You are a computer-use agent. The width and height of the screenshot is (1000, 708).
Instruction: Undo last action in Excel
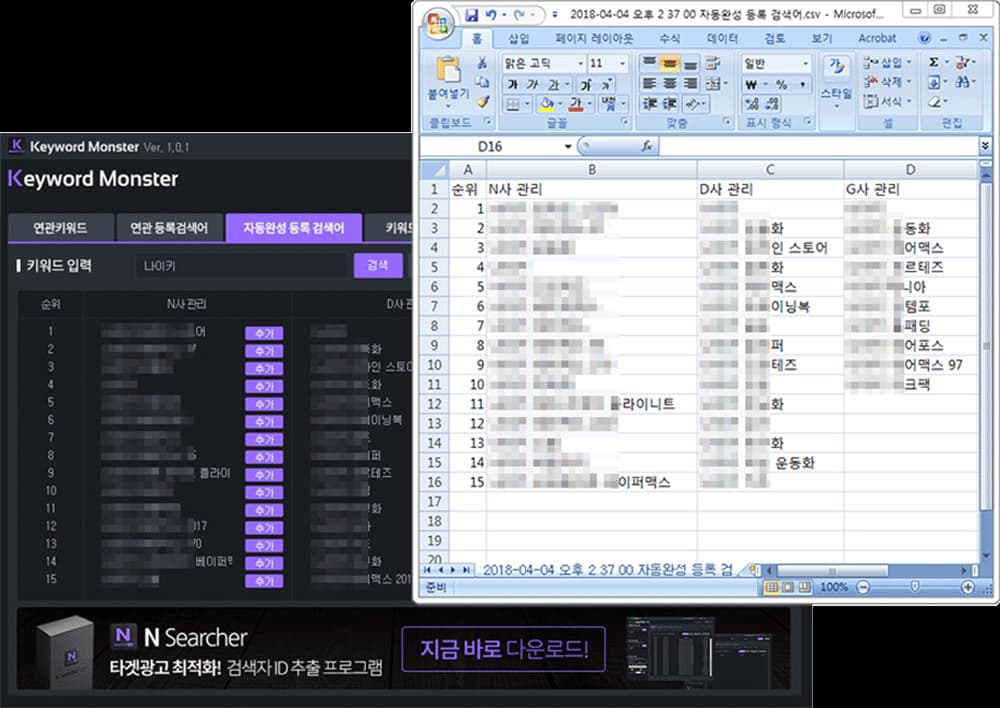coord(491,15)
